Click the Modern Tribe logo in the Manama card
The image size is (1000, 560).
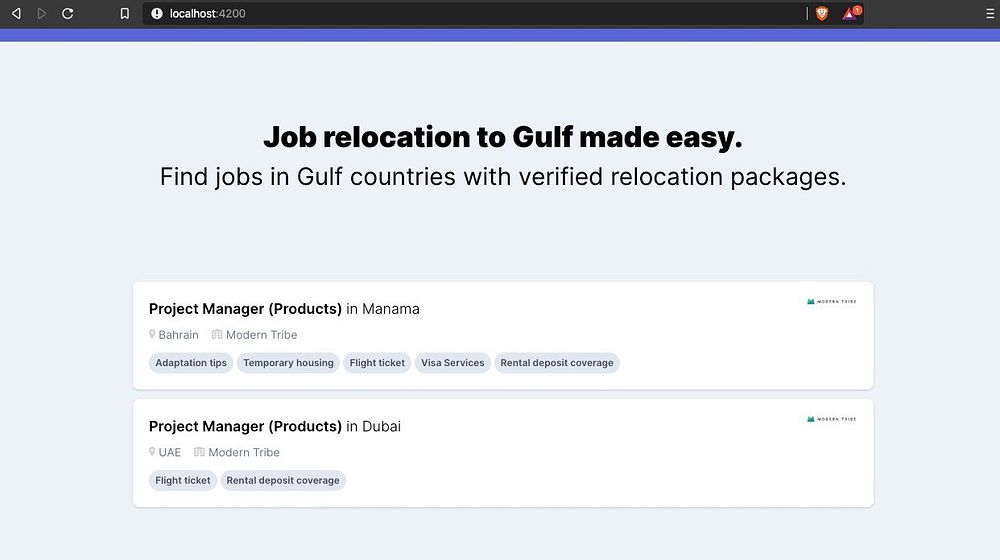click(831, 301)
